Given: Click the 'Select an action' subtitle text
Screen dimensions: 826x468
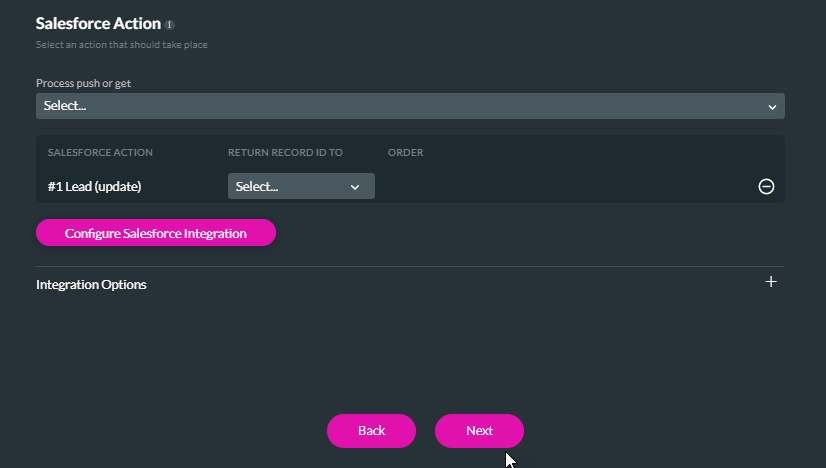Looking at the screenshot, I should 121,45.
